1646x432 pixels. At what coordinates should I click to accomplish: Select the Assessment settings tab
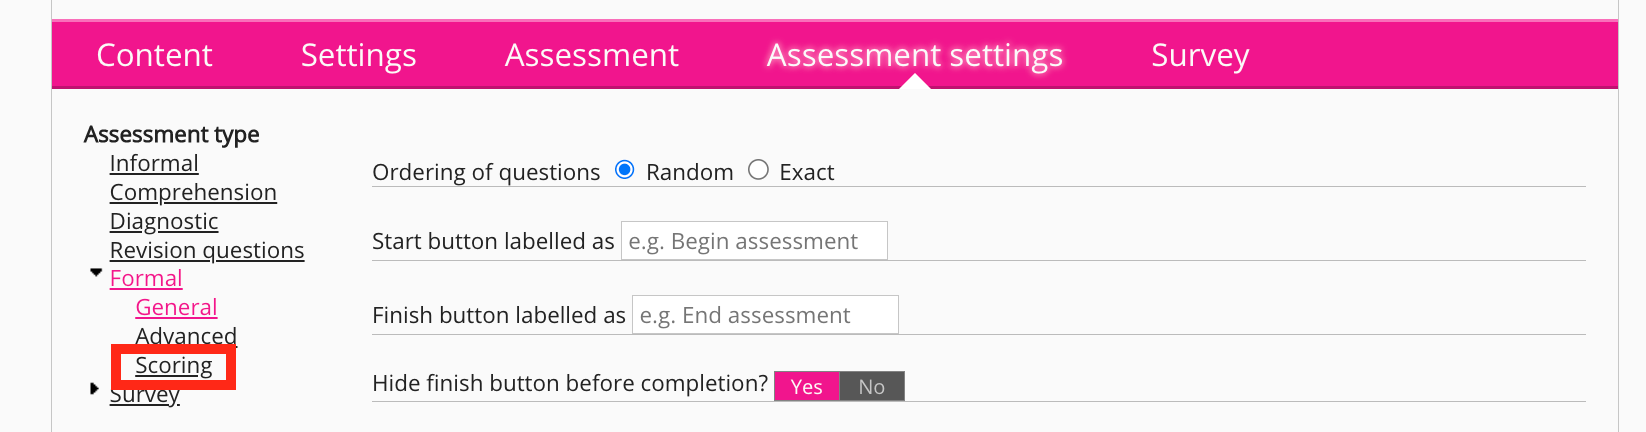[x=914, y=55]
